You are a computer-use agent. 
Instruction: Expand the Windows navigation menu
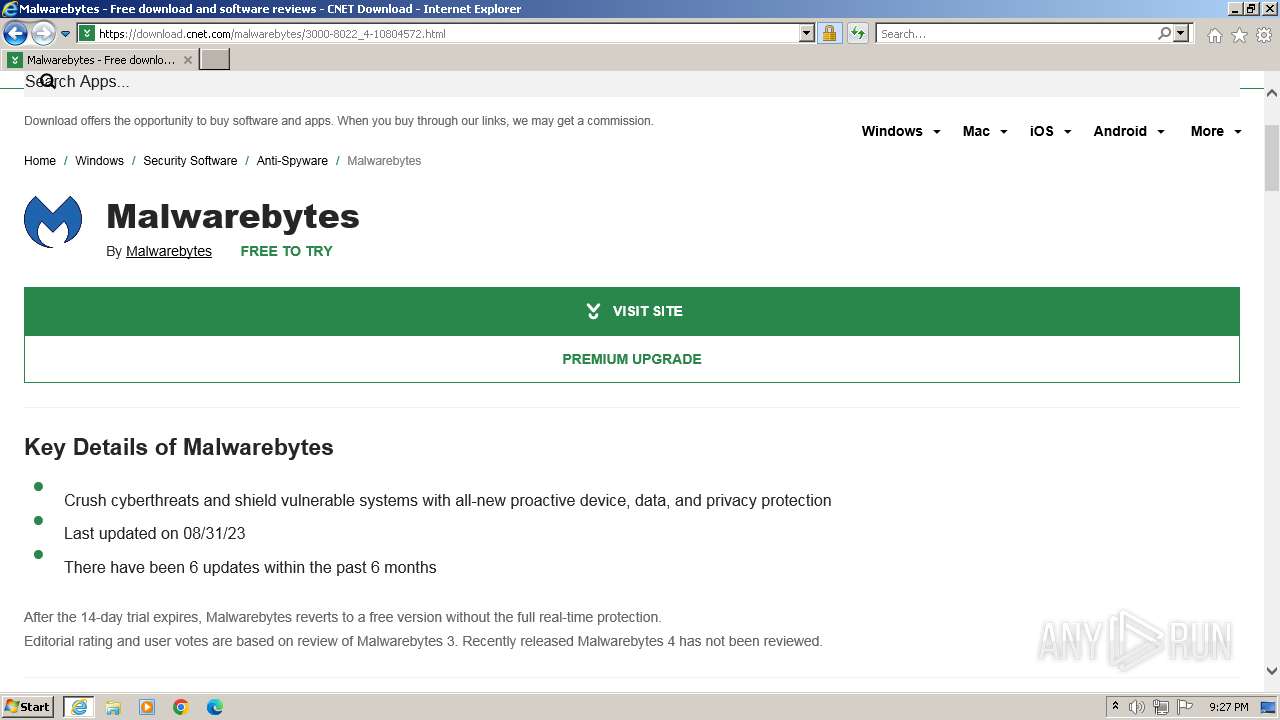click(x=901, y=131)
